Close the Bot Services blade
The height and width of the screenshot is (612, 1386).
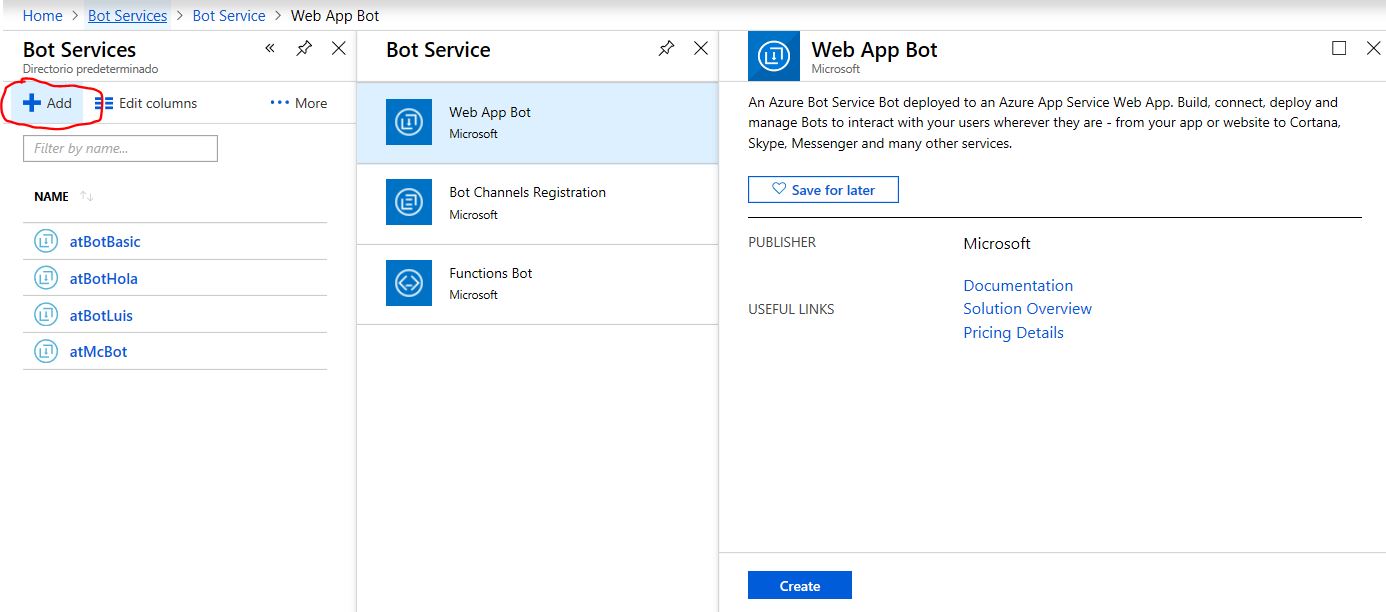(x=339, y=48)
